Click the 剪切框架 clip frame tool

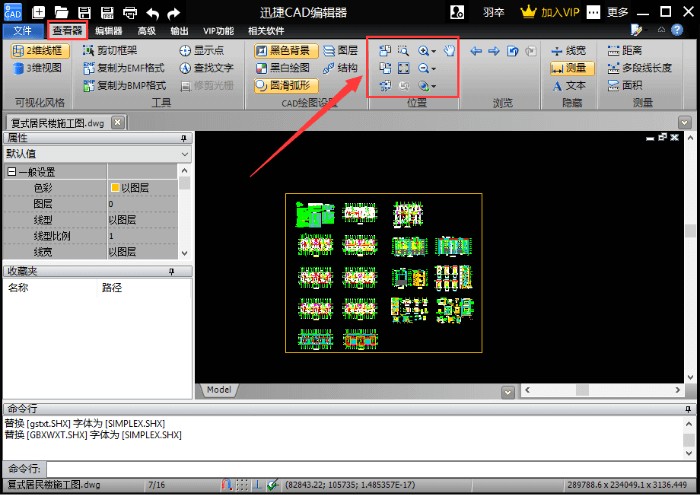coord(110,50)
